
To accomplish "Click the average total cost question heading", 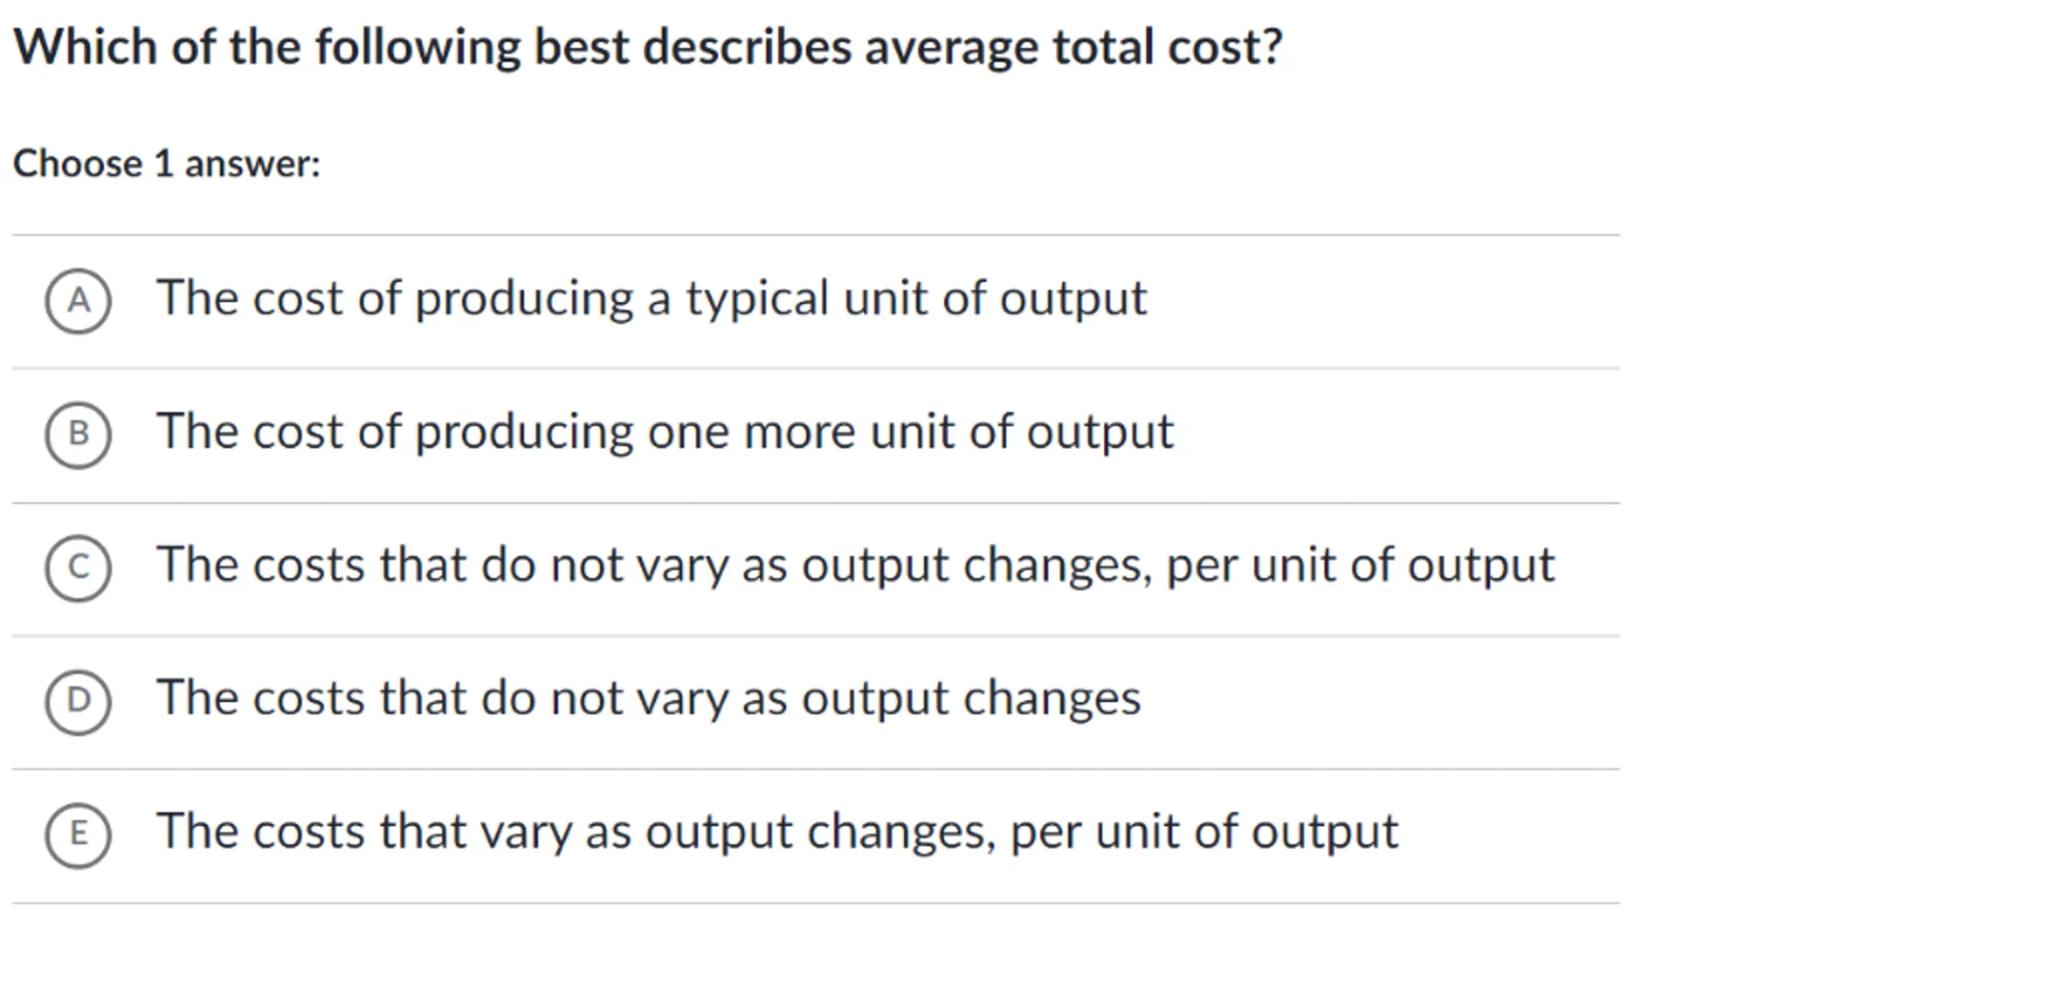I will click(x=646, y=47).
